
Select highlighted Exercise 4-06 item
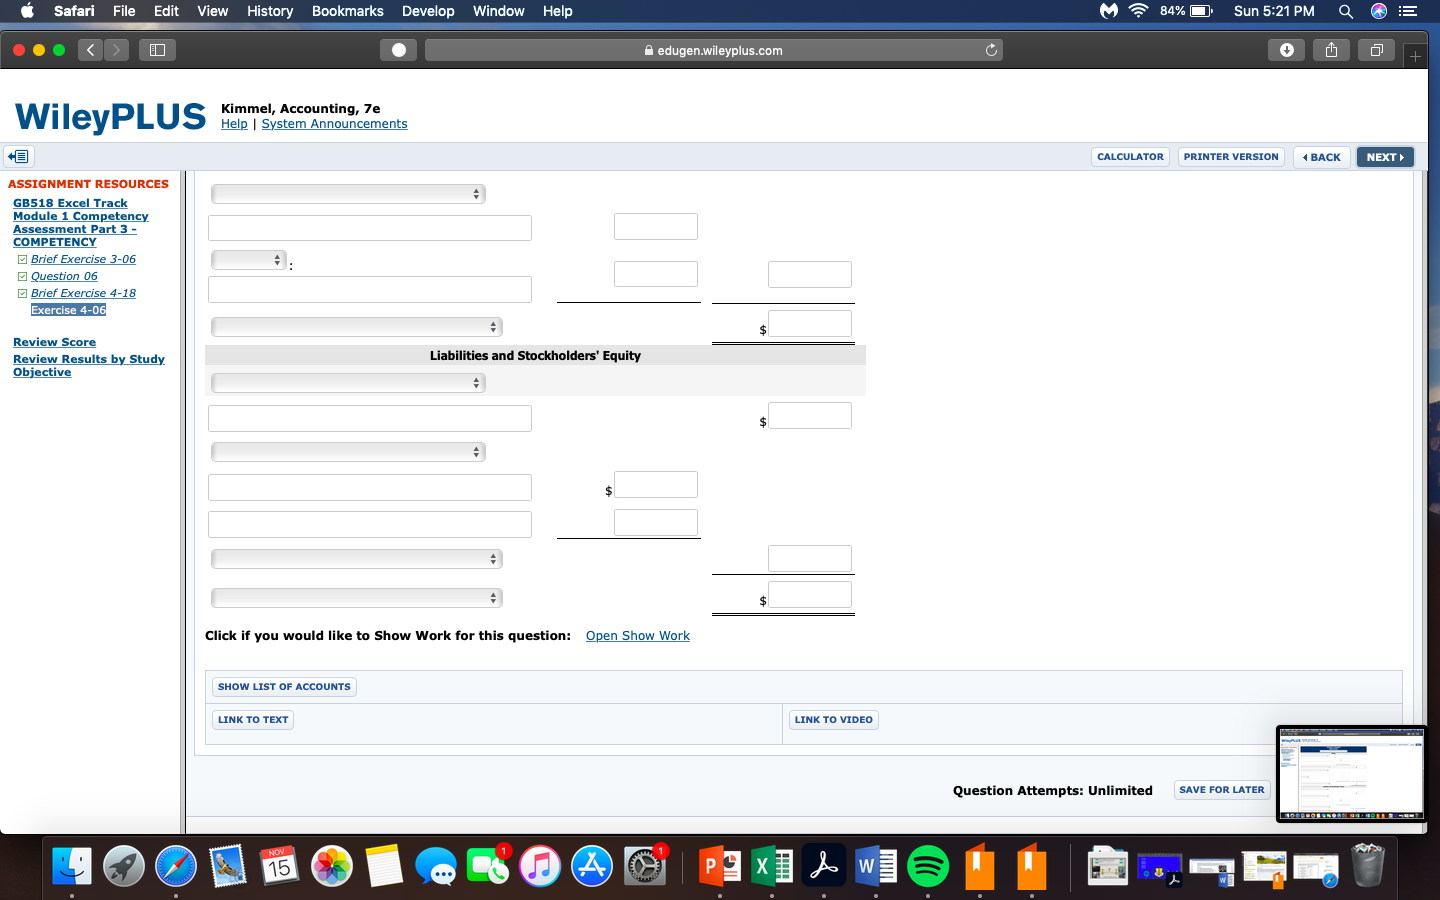coord(68,310)
